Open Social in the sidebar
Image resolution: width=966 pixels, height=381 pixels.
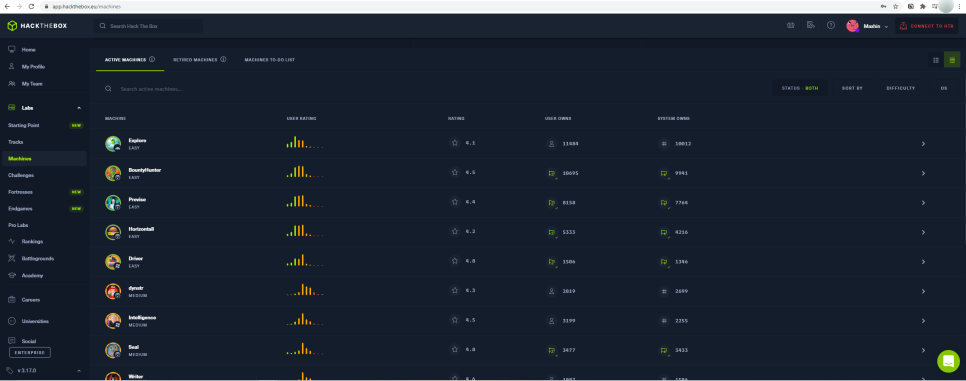pyautogui.click(x=28, y=341)
